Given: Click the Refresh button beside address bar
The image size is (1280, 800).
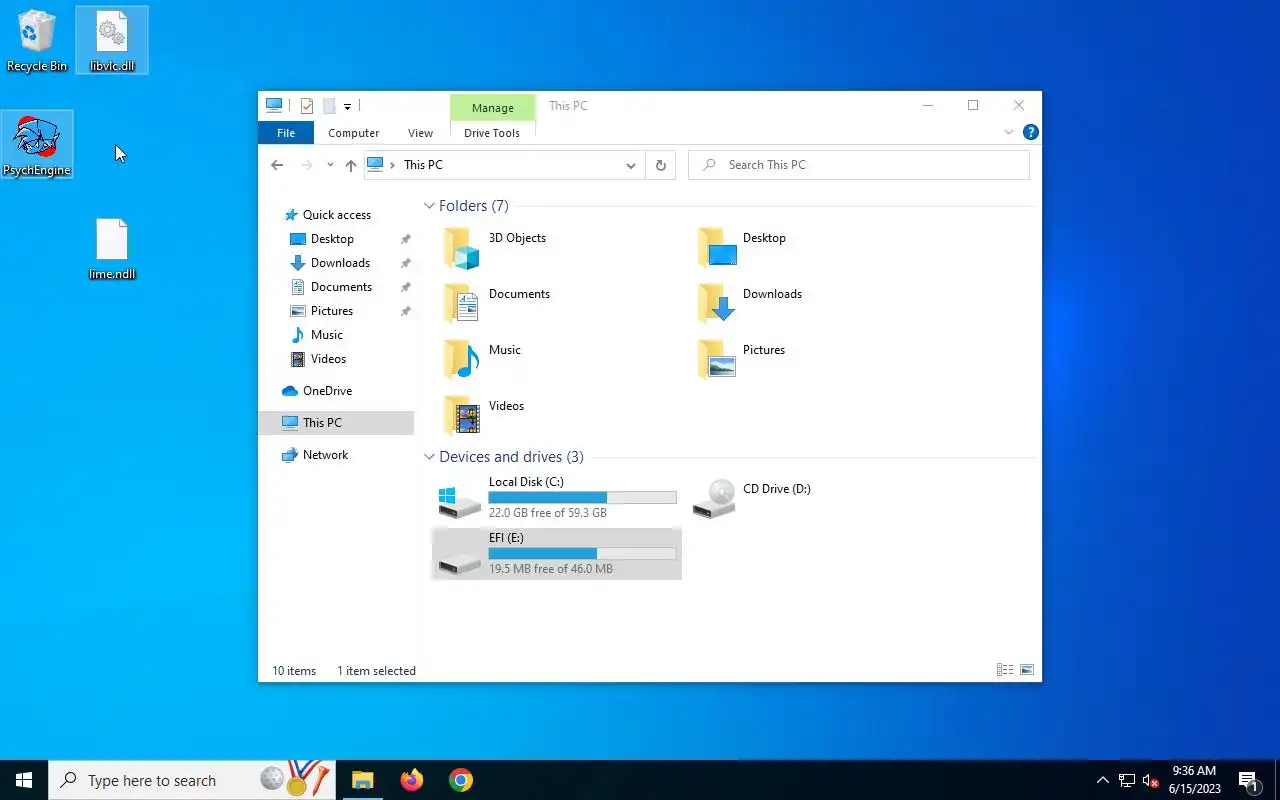Looking at the screenshot, I should click(x=660, y=165).
